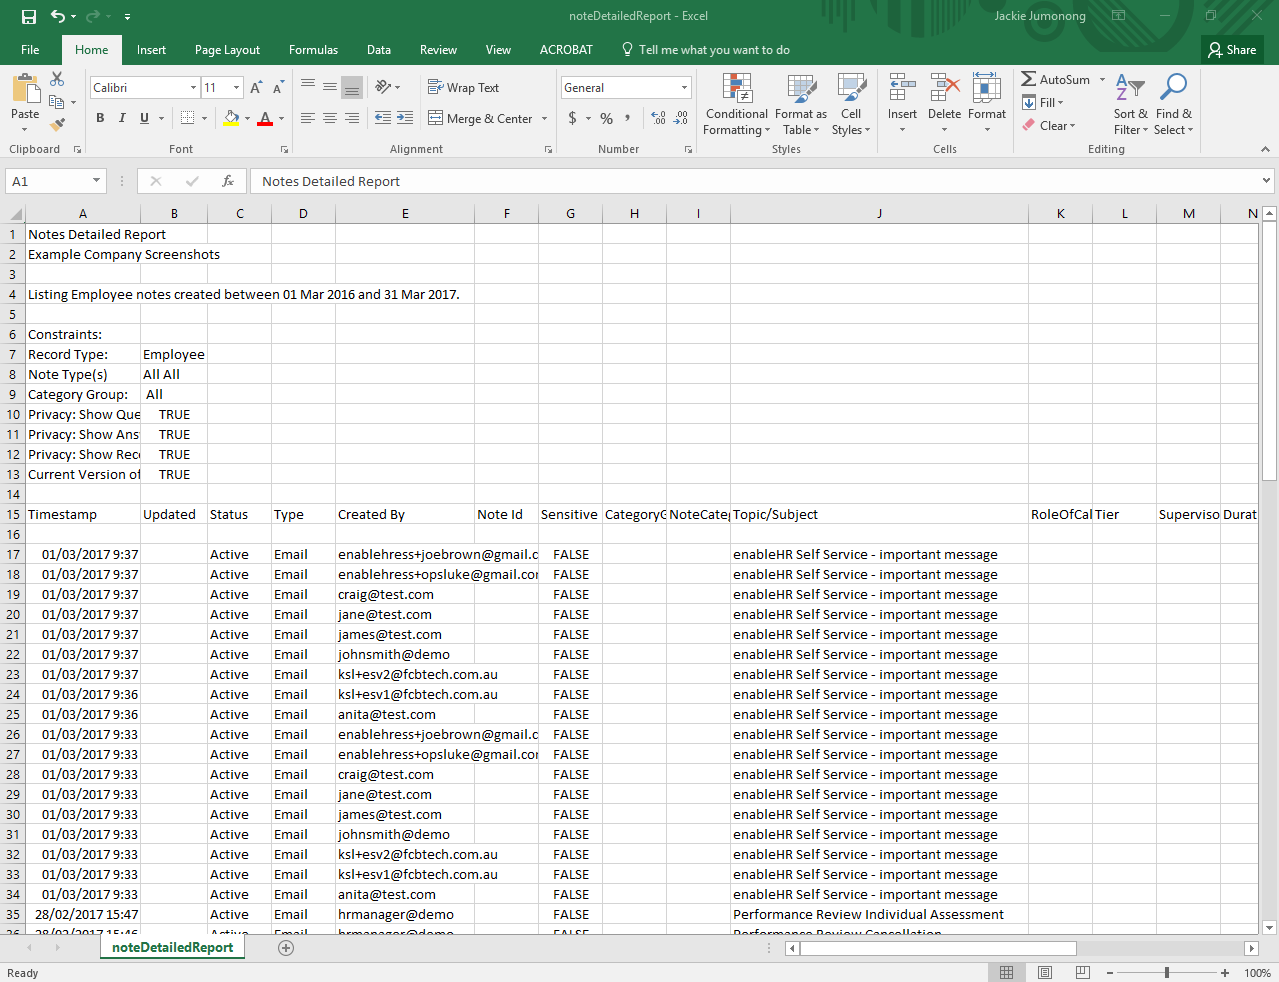Click Delete cells icon

pos(944,88)
